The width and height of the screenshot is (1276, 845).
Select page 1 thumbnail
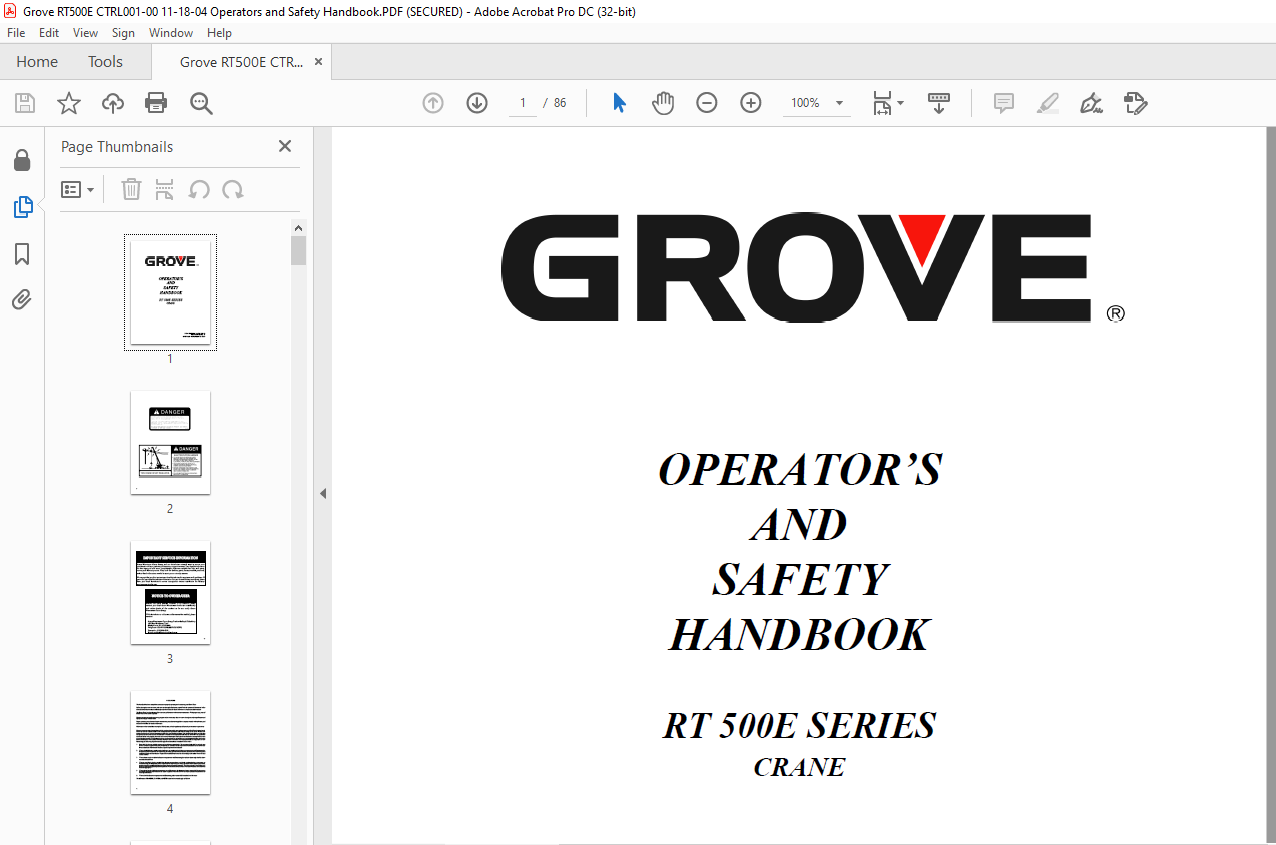point(170,292)
